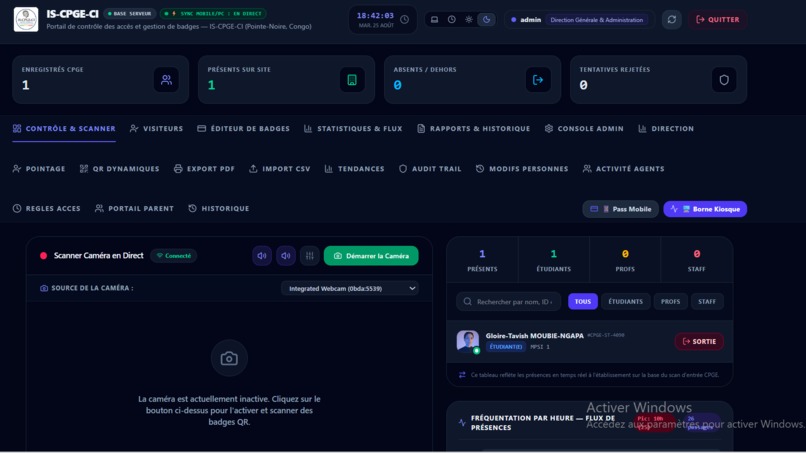Open QR Dynamiques section
The height and width of the screenshot is (453, 806).
coord(119,169)
